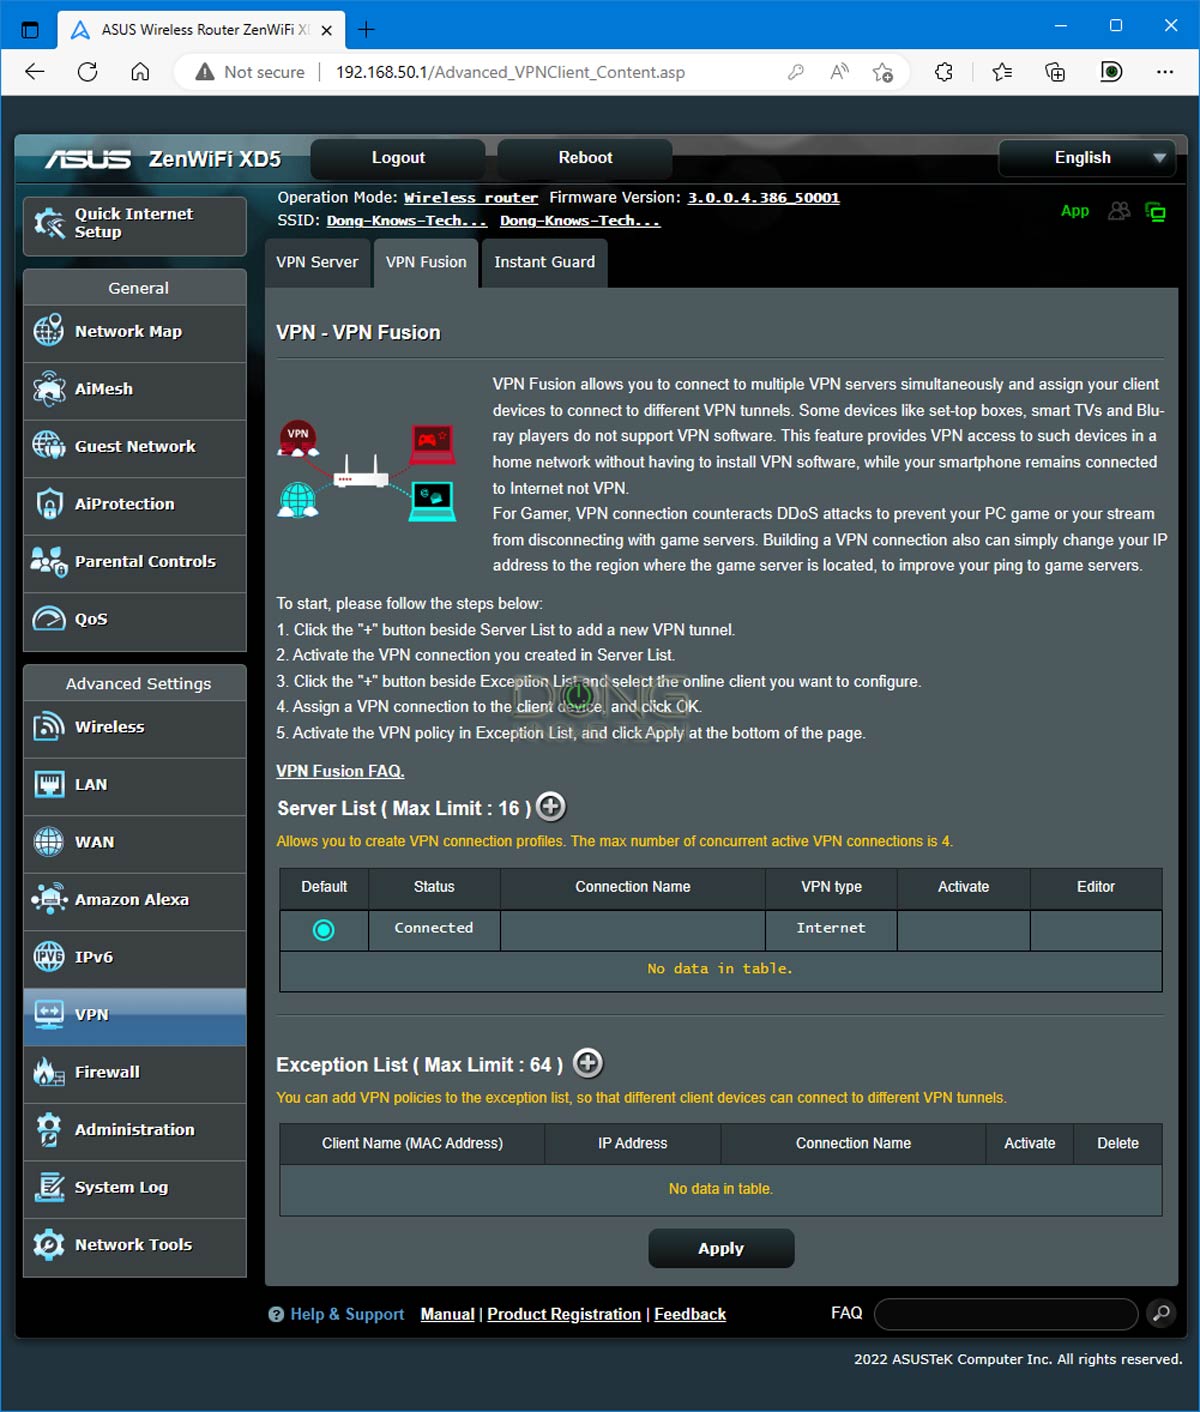Click the QoS gauge icon

pyautogui.click(x=49, y=619)
